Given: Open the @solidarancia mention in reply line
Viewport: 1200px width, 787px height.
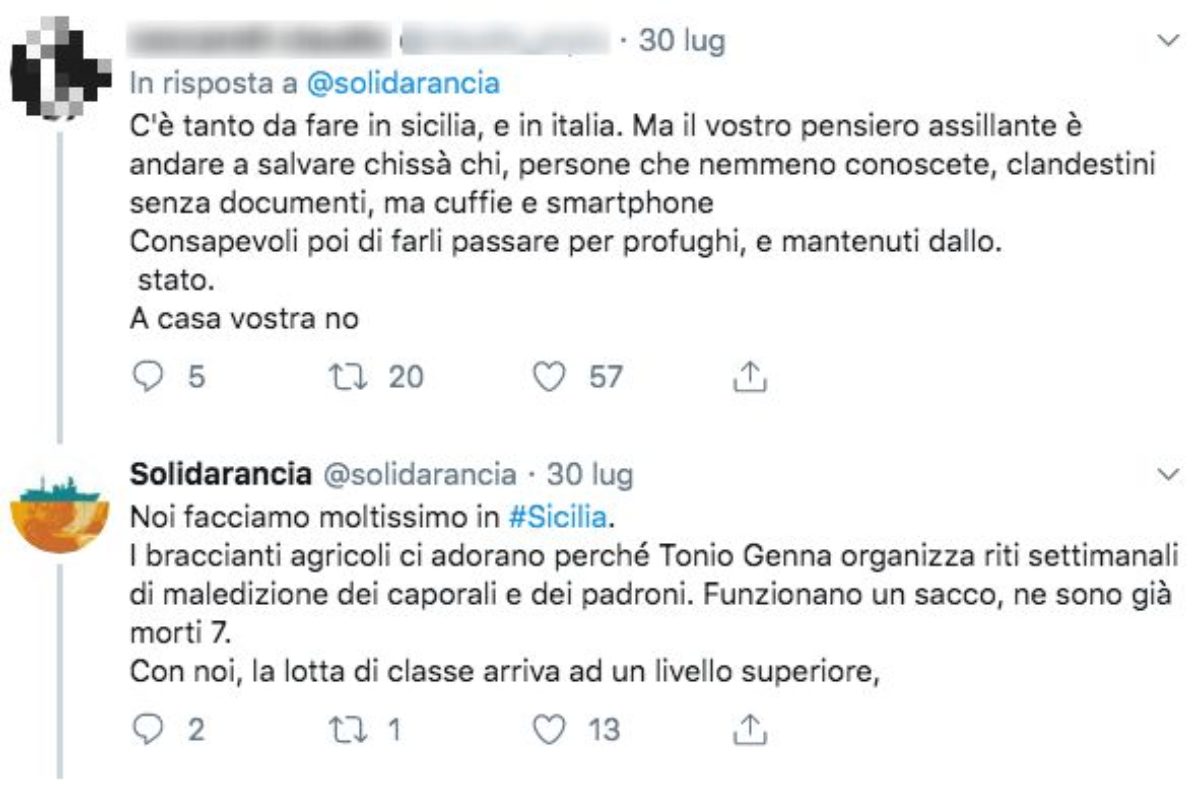Looking at the screenshot, I should 402,84.
